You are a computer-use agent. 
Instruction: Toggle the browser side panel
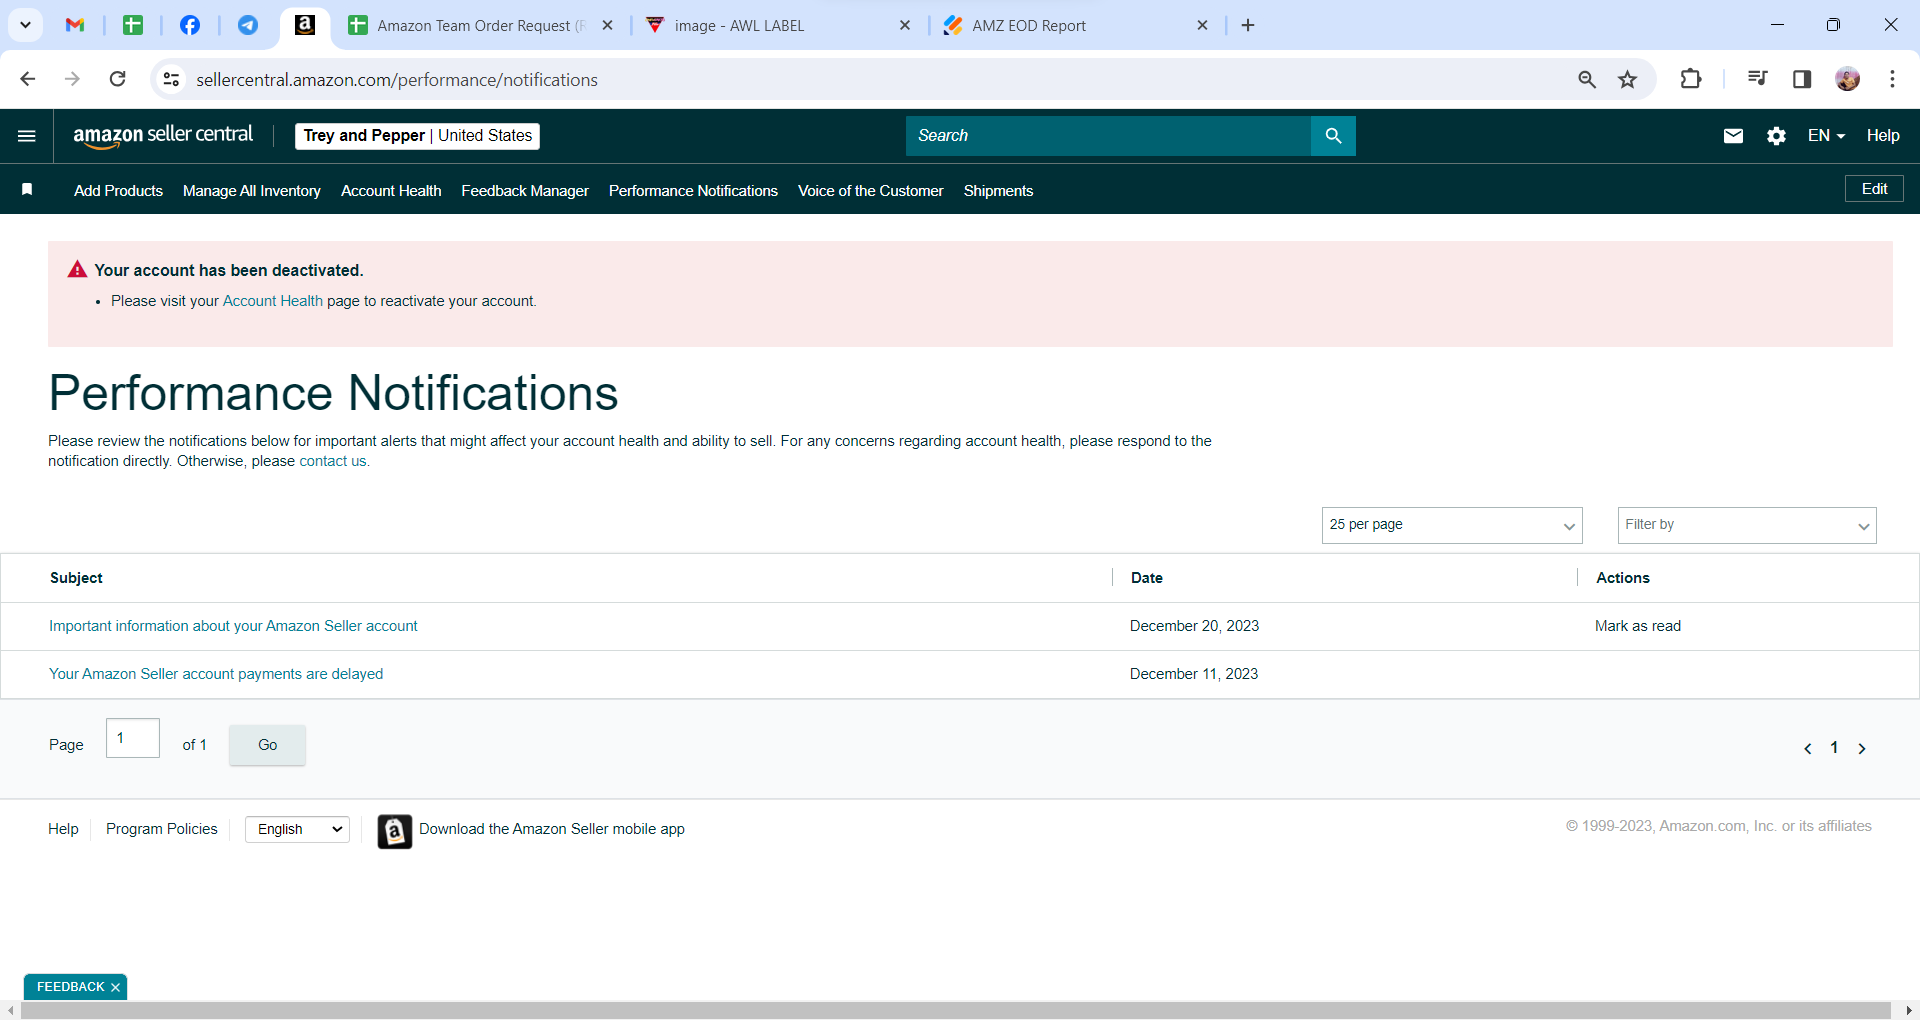point(1802,79)
